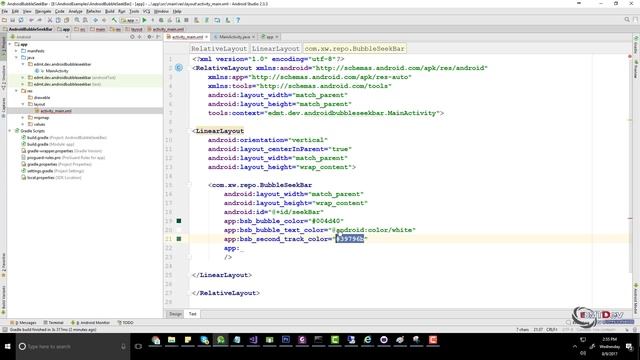Click the Save All toolbar icon
Screen dimensions: 640x360
(13, 20)
